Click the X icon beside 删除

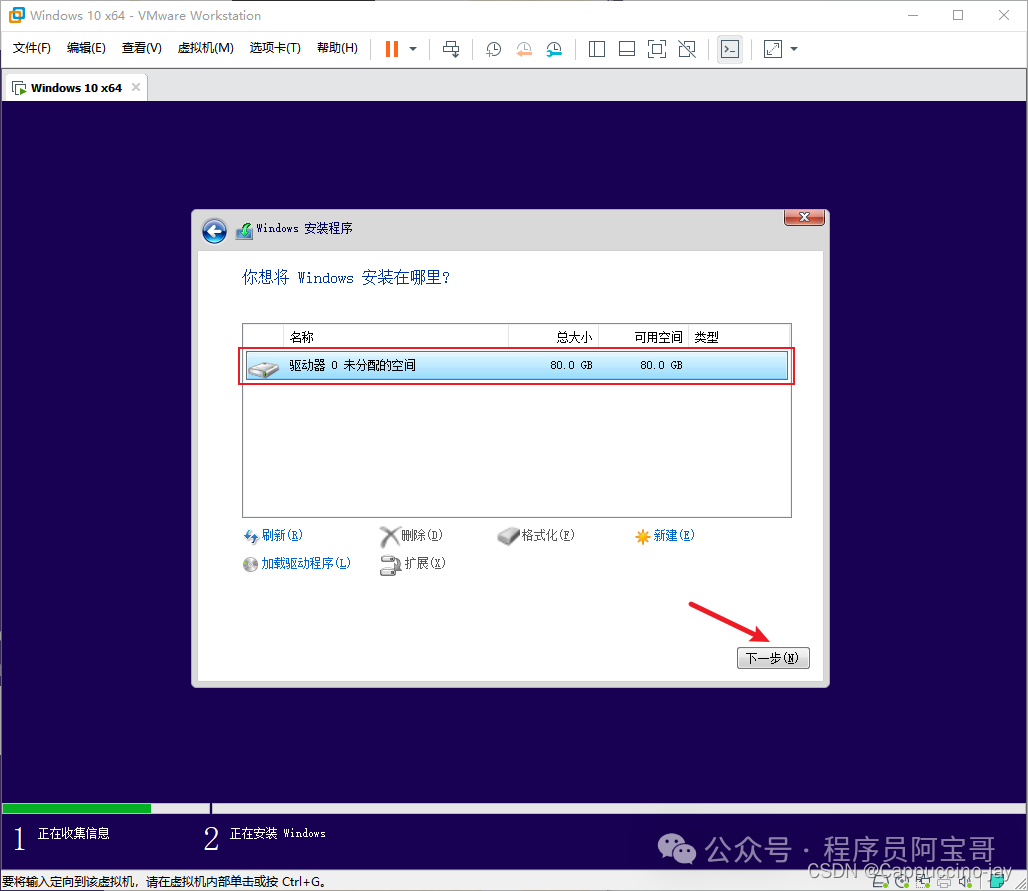click(x=389, y=536)
